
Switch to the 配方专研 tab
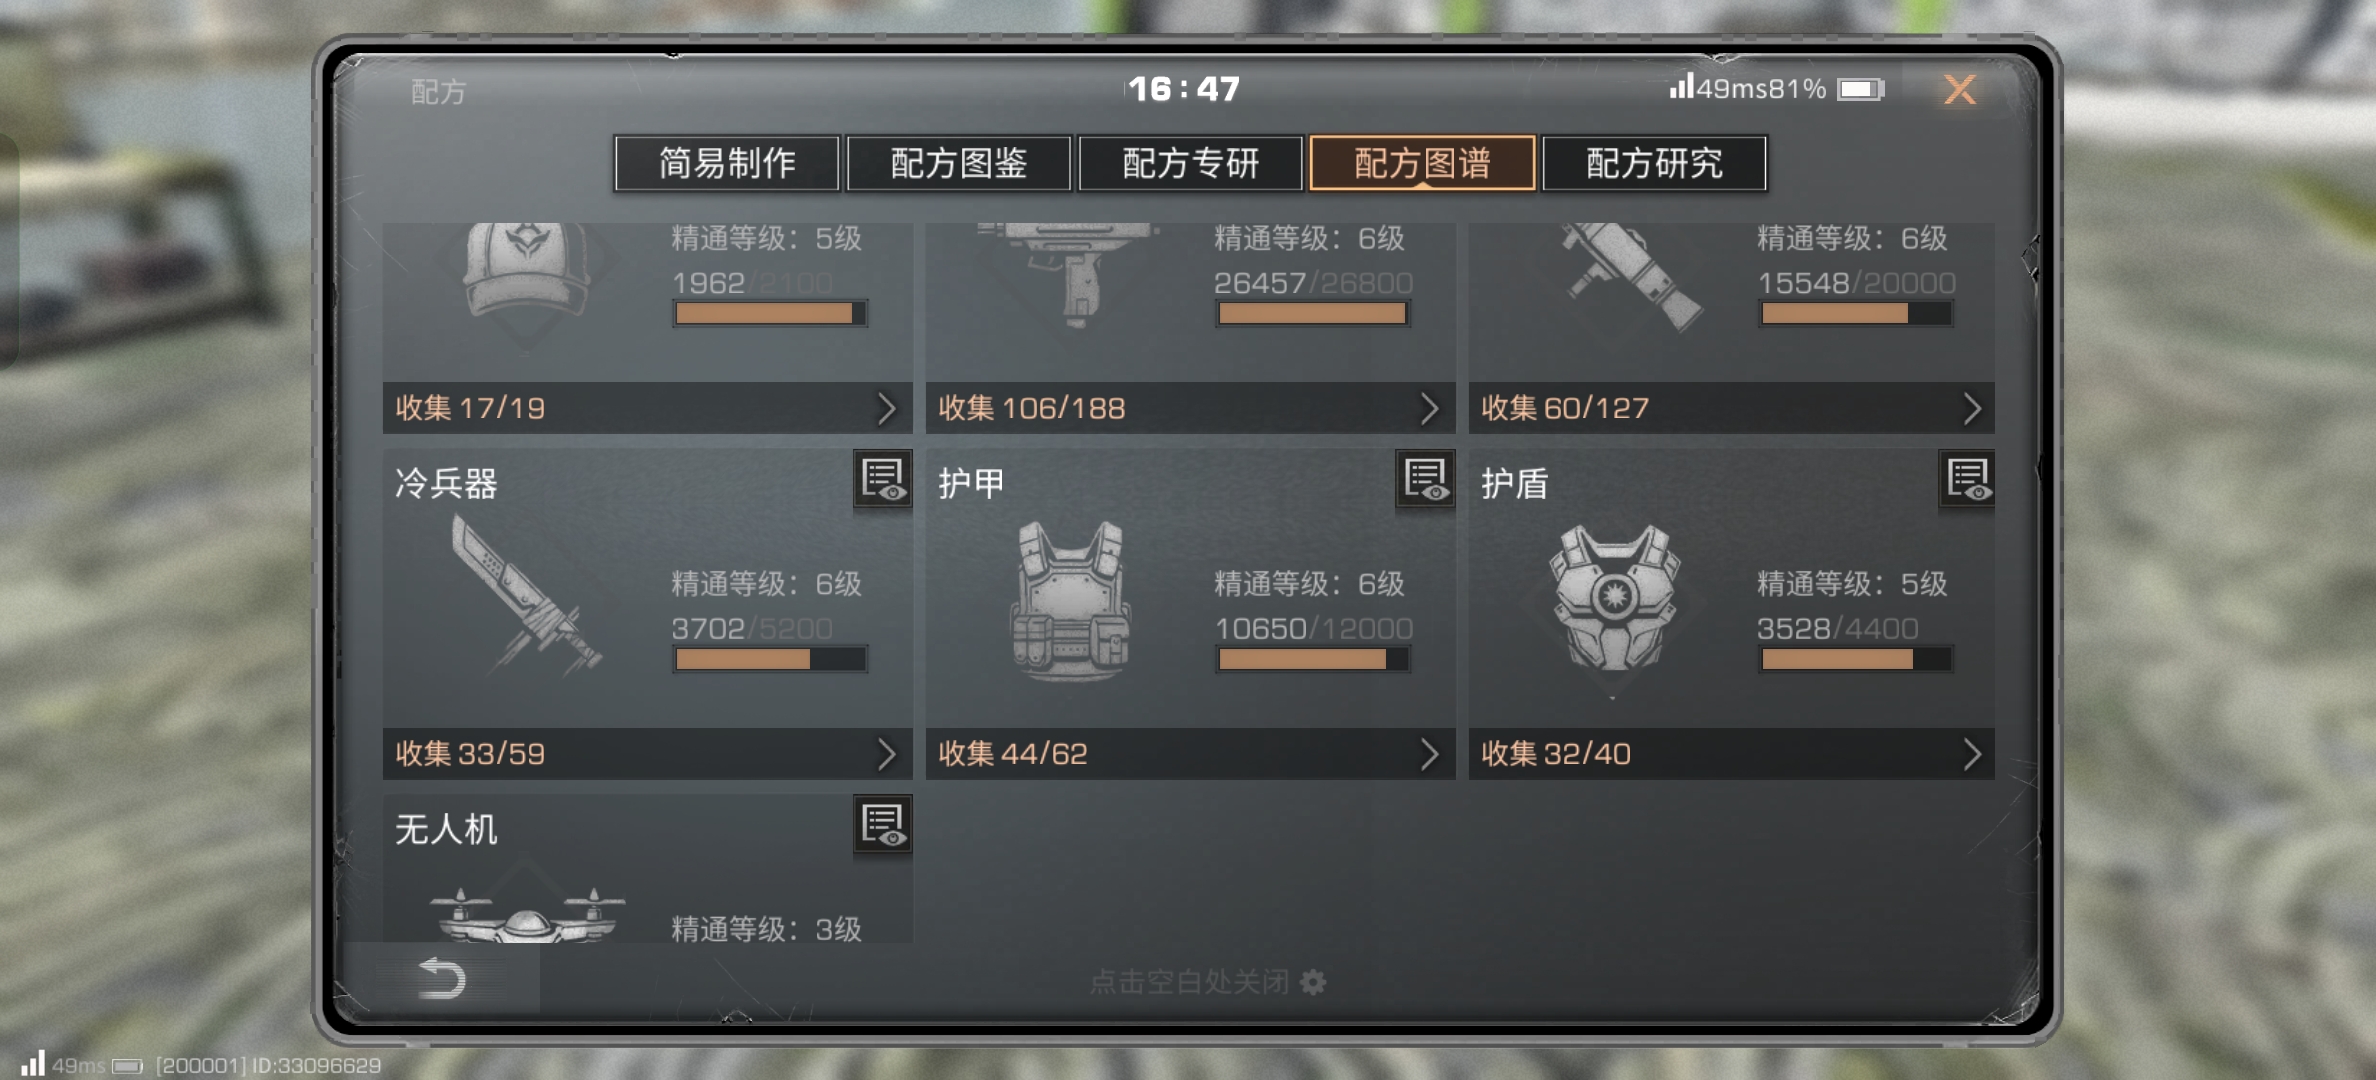pos(1190,163)
